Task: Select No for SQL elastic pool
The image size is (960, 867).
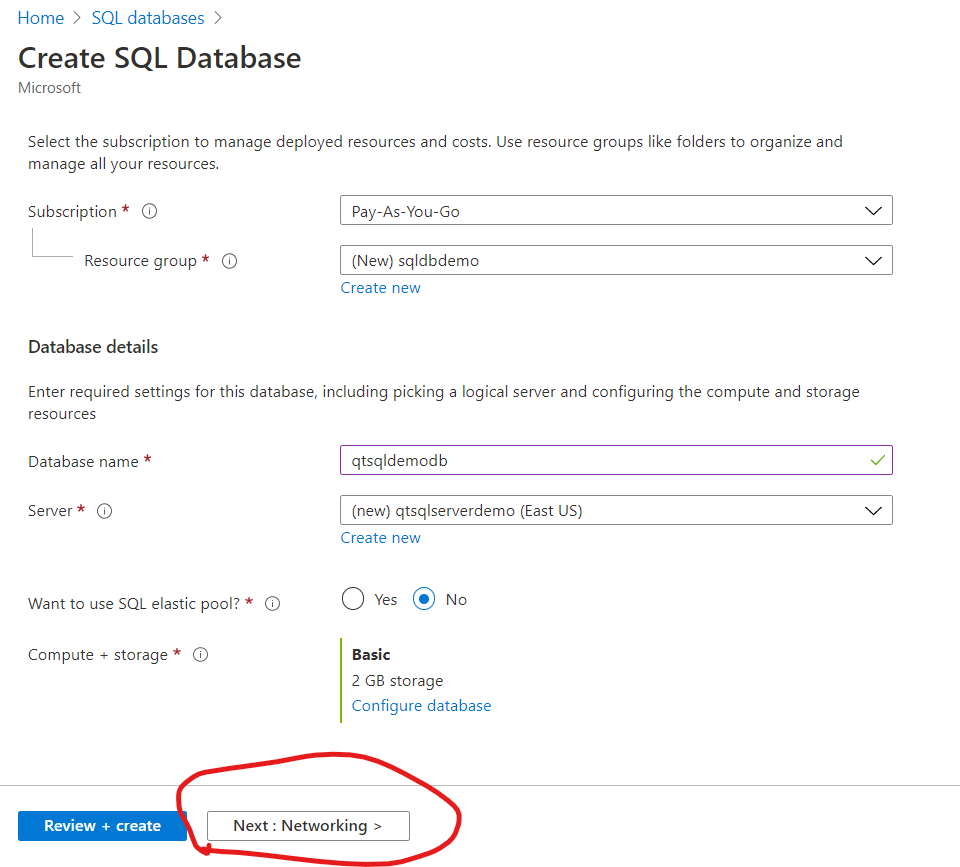Action: point(422,598)
